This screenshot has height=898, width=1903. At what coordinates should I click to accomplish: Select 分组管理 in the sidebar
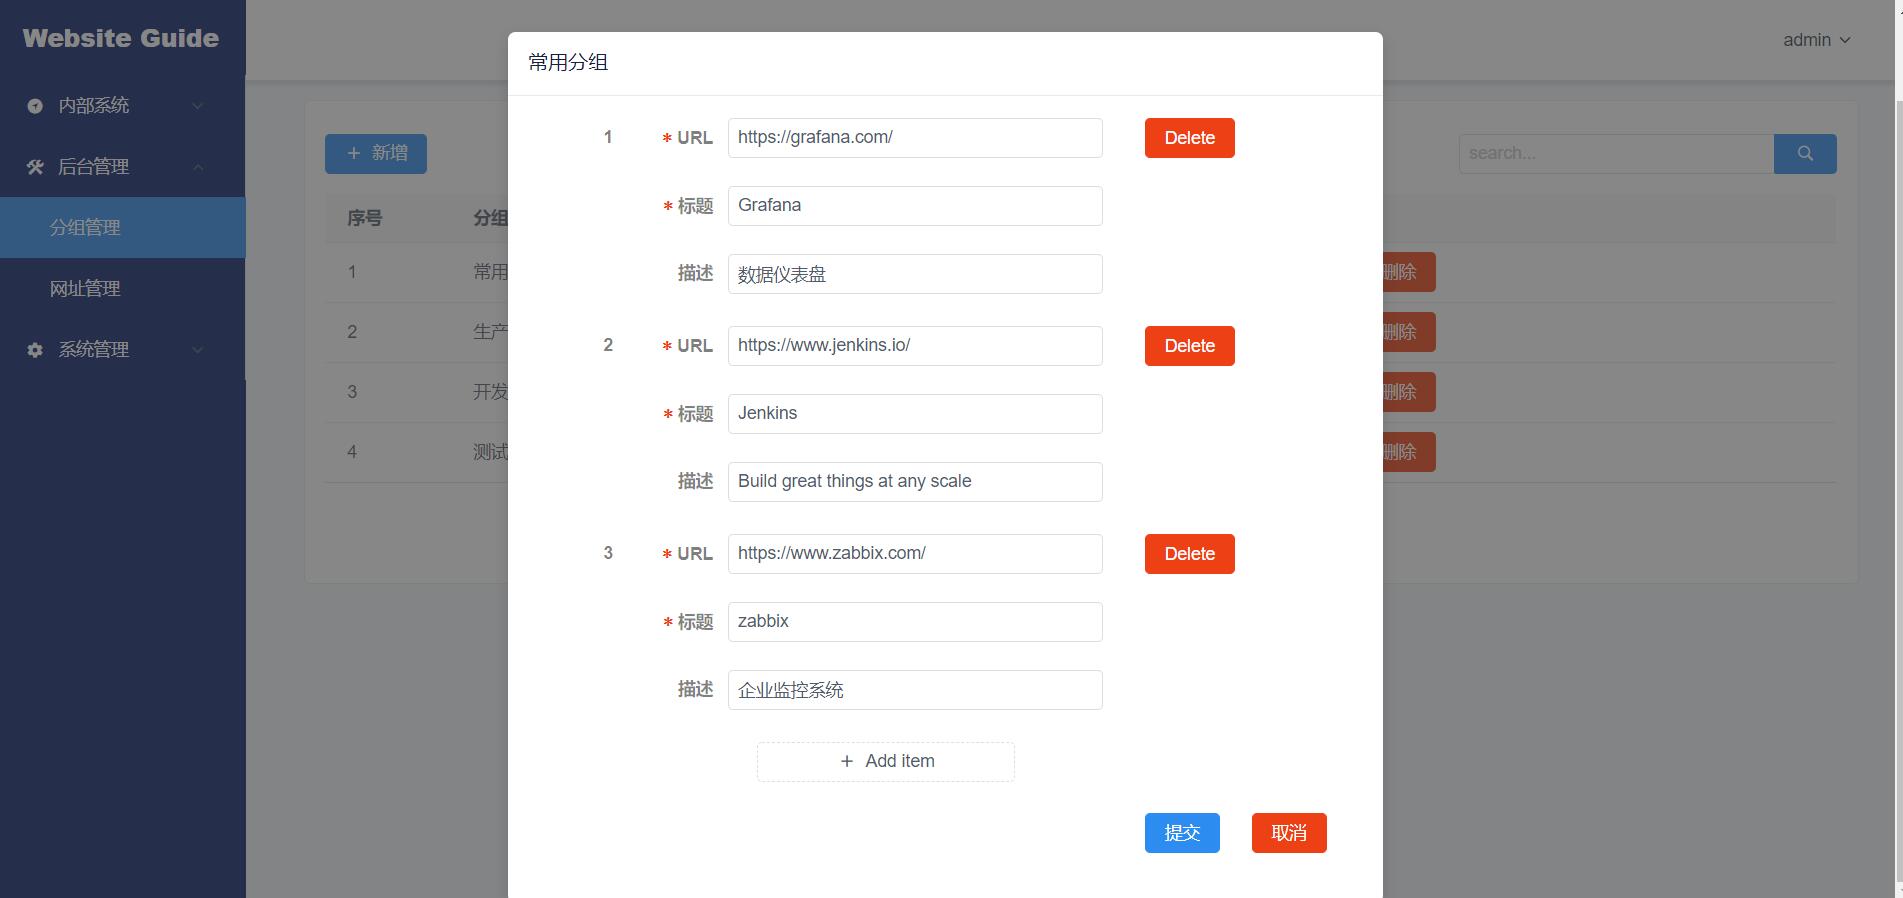122,228
